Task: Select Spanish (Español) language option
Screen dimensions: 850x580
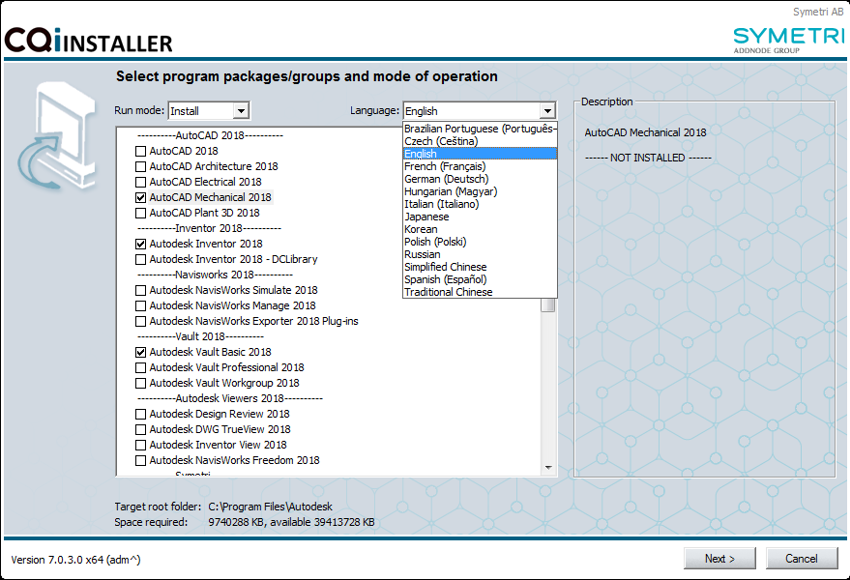Action: tap(480, 280)
